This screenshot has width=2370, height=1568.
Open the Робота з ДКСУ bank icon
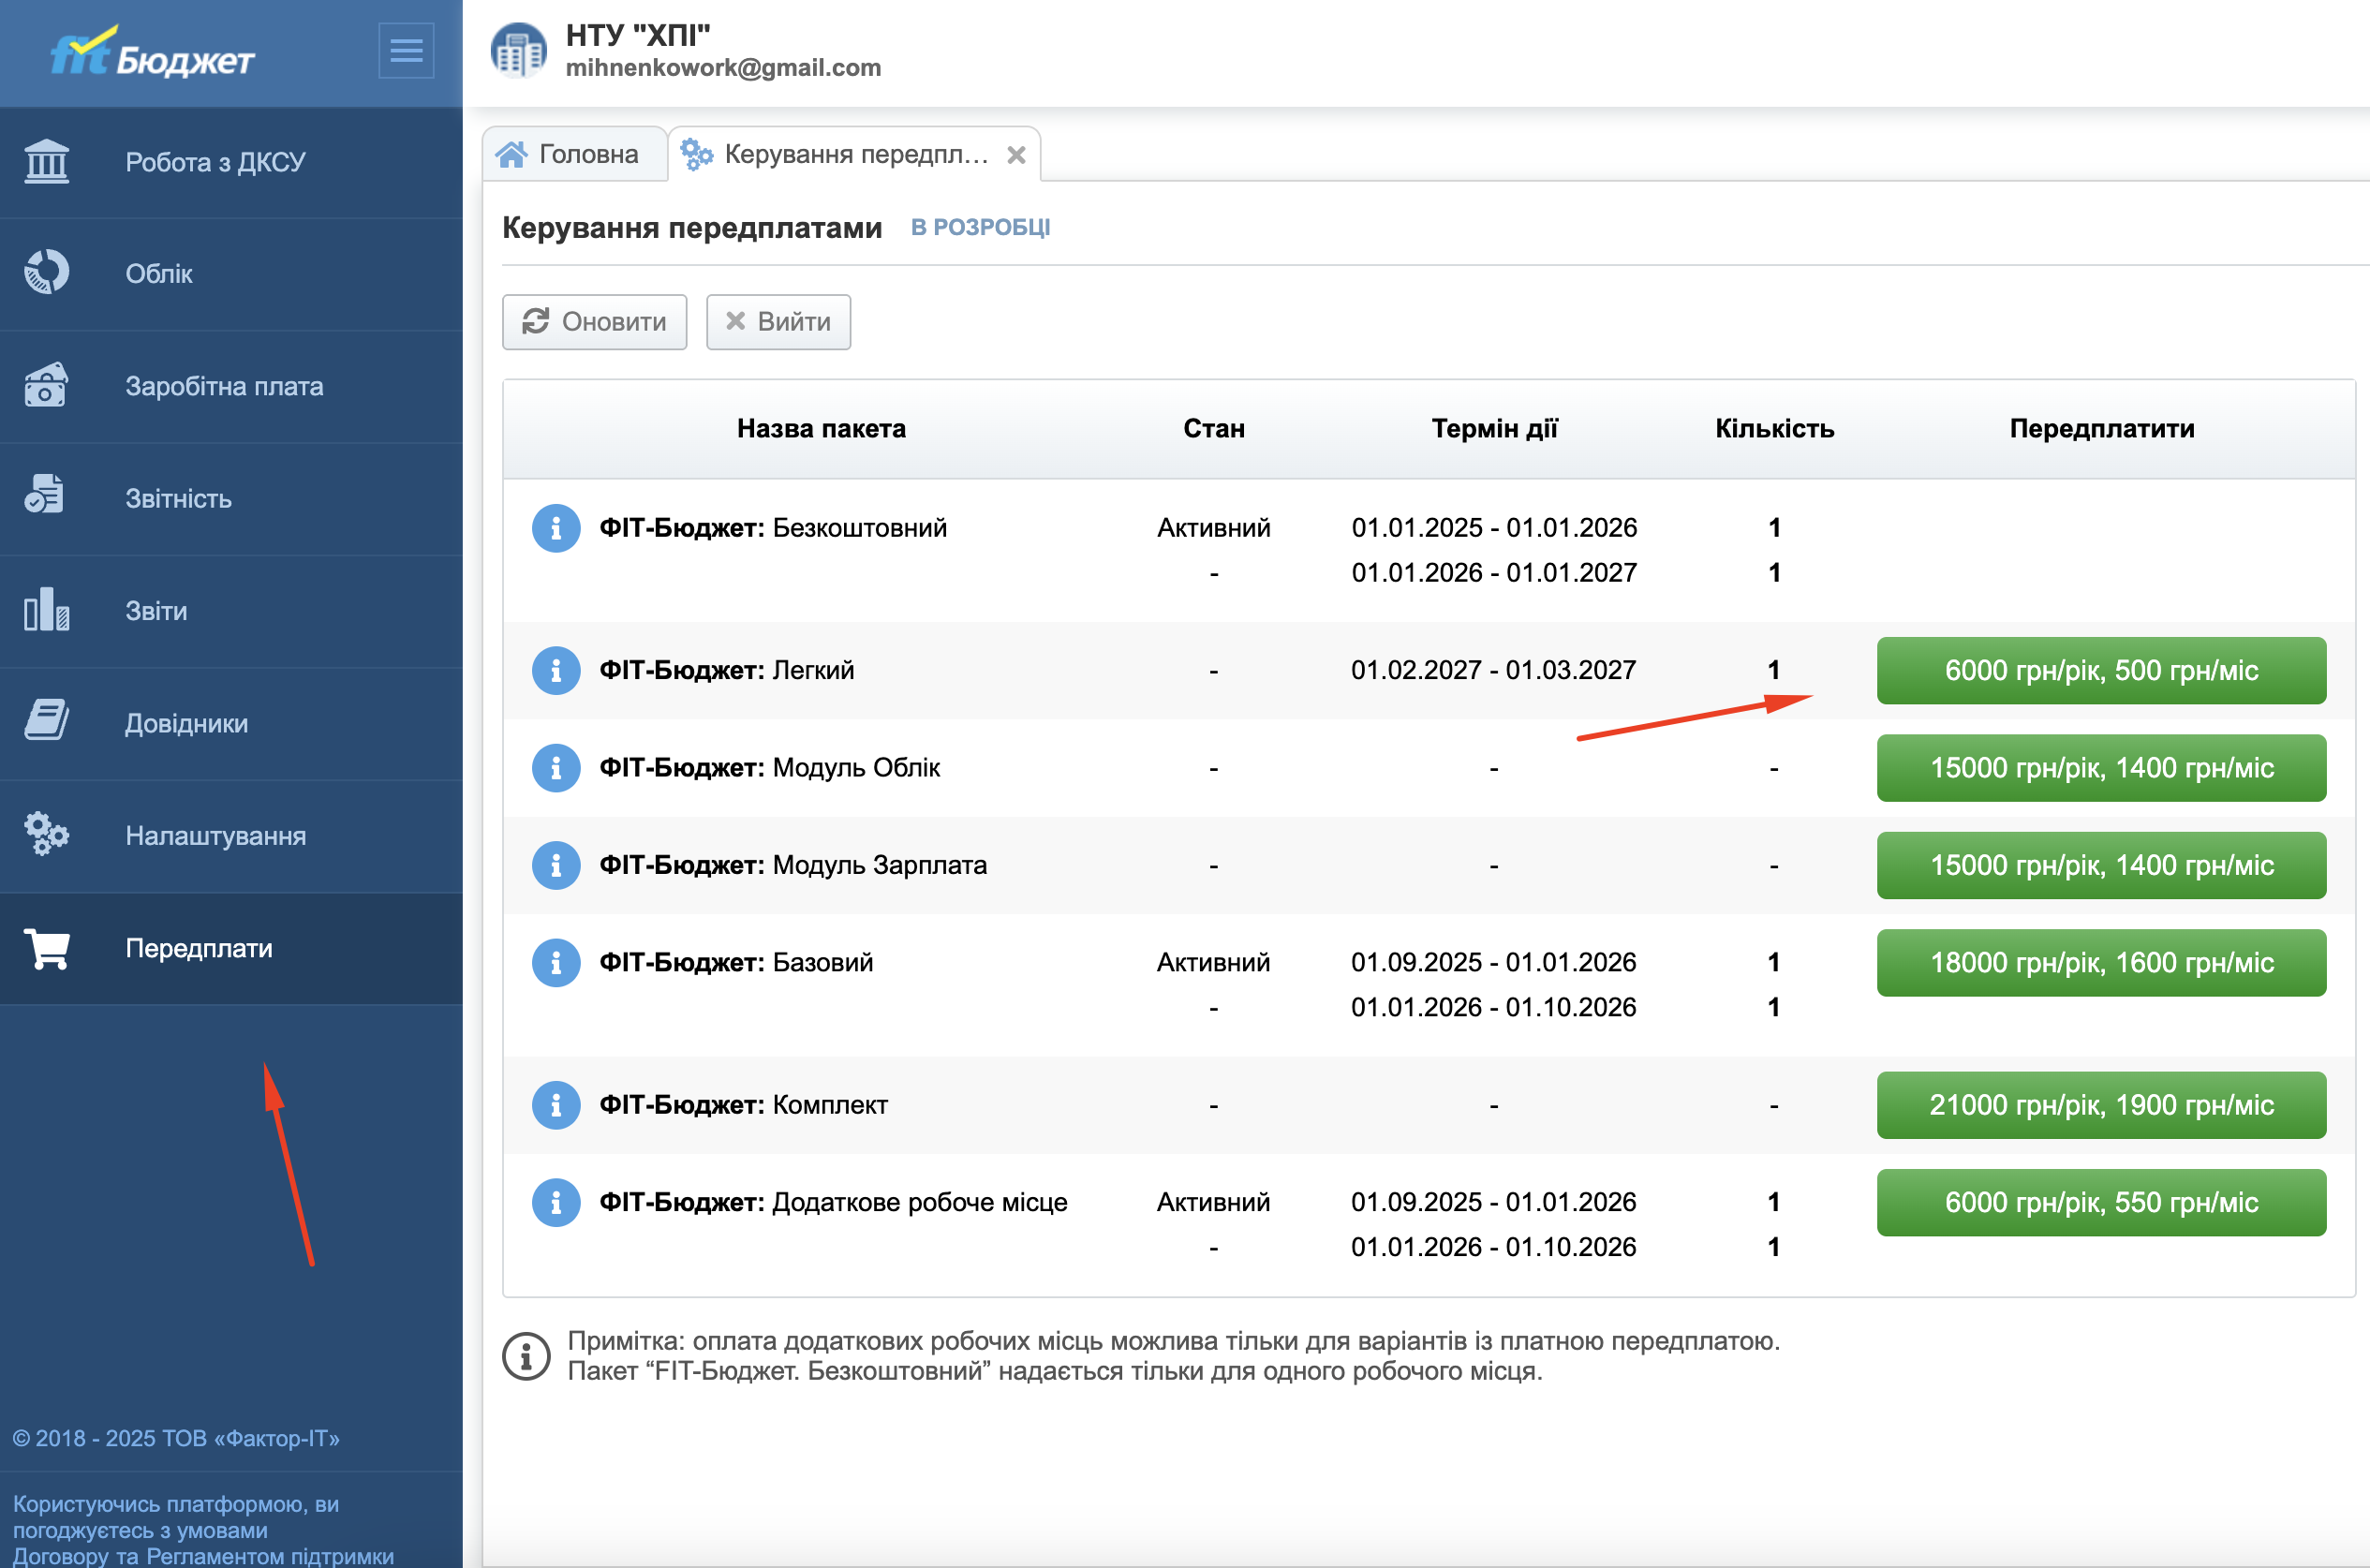coord(46,162)
